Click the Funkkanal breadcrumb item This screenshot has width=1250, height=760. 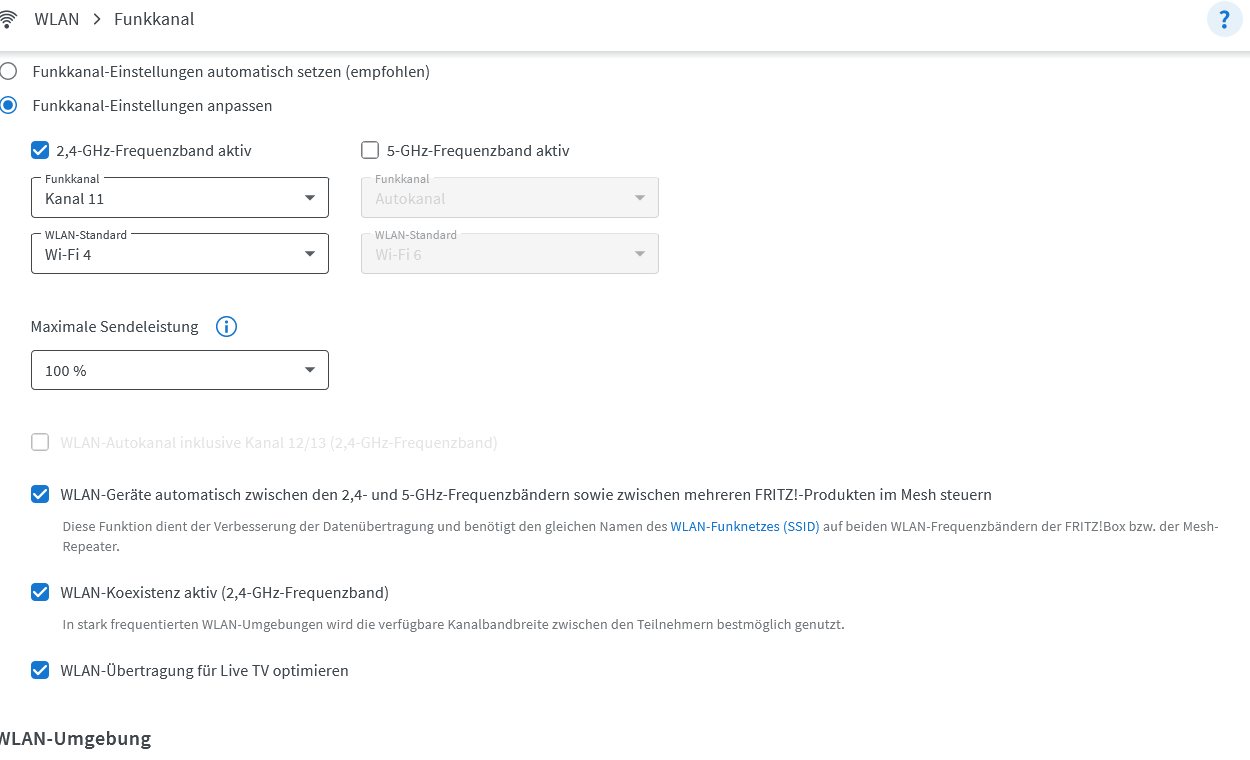[x=154, y=19]
